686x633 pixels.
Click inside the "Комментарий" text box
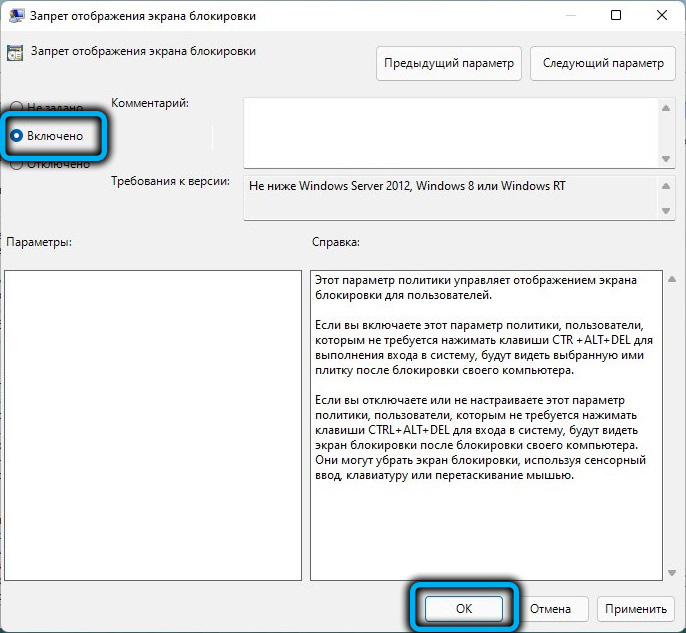pos(450,132)
